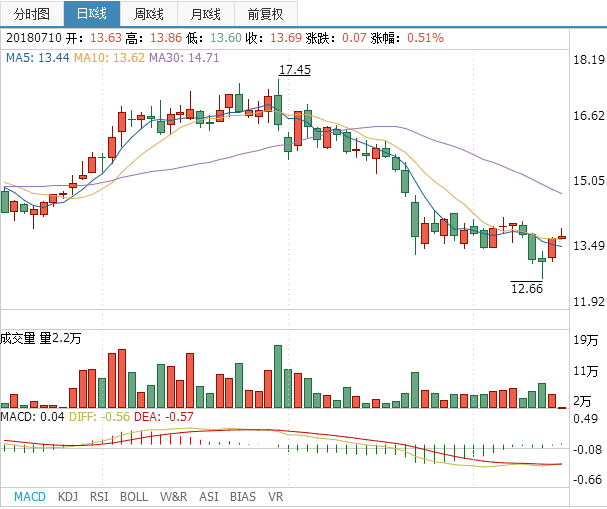The height and width of the screenshot is (509, 607).
Task: Choose the RSI indicator
Action: pyautogui.click(x=99, y=497)
